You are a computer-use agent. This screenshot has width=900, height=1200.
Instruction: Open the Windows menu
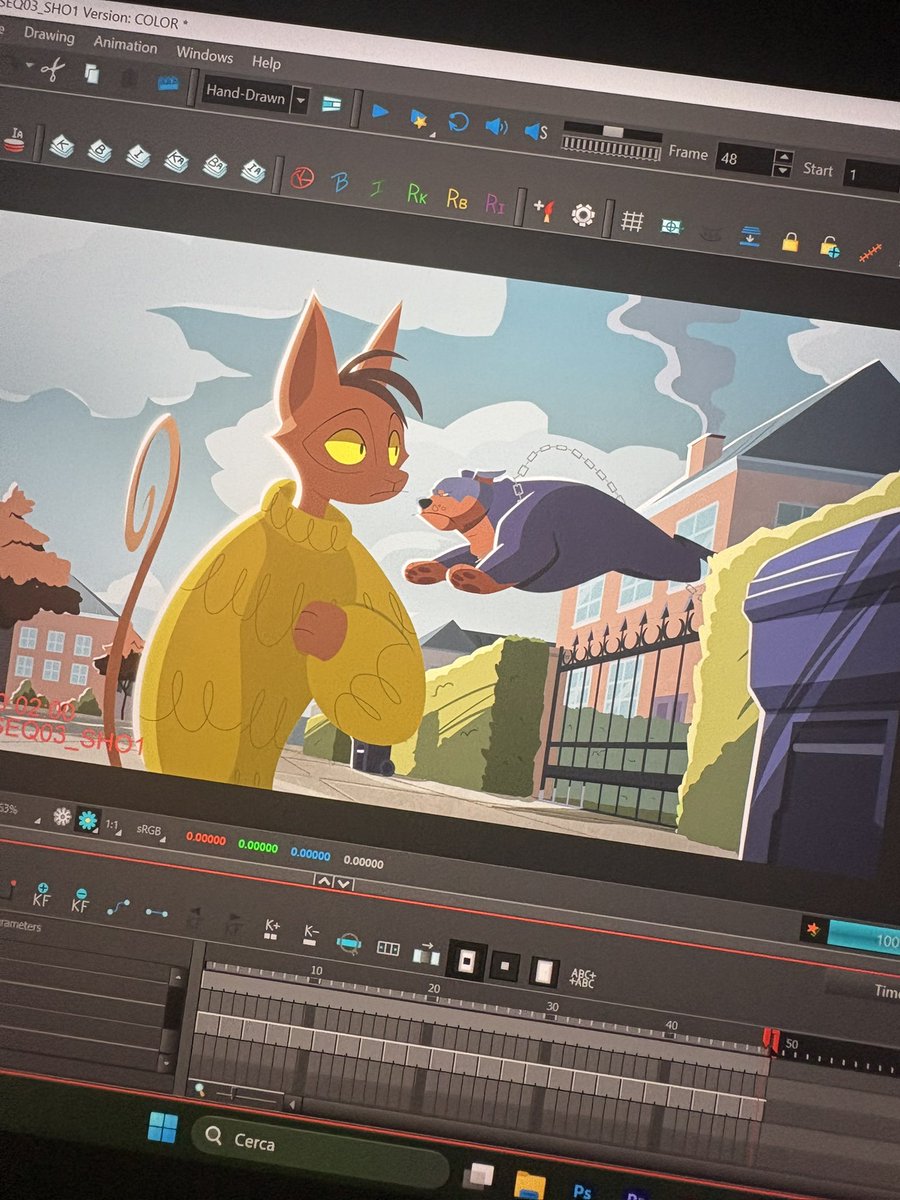pos(204,55)
